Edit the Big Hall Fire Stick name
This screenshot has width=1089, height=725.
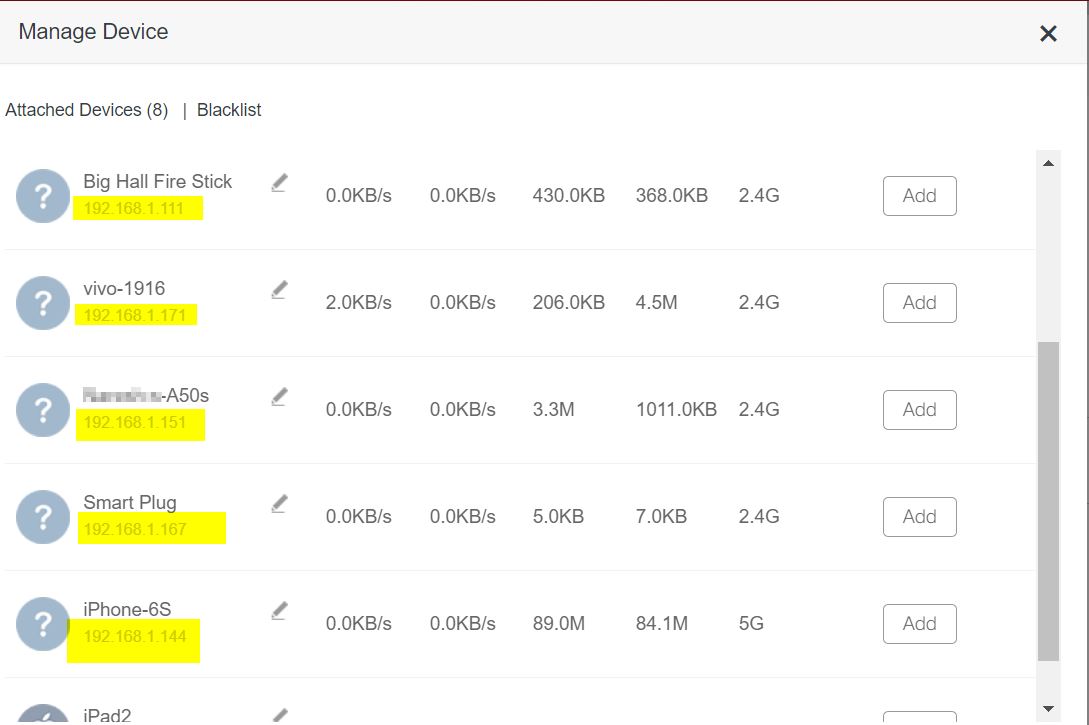pos(279,183)
